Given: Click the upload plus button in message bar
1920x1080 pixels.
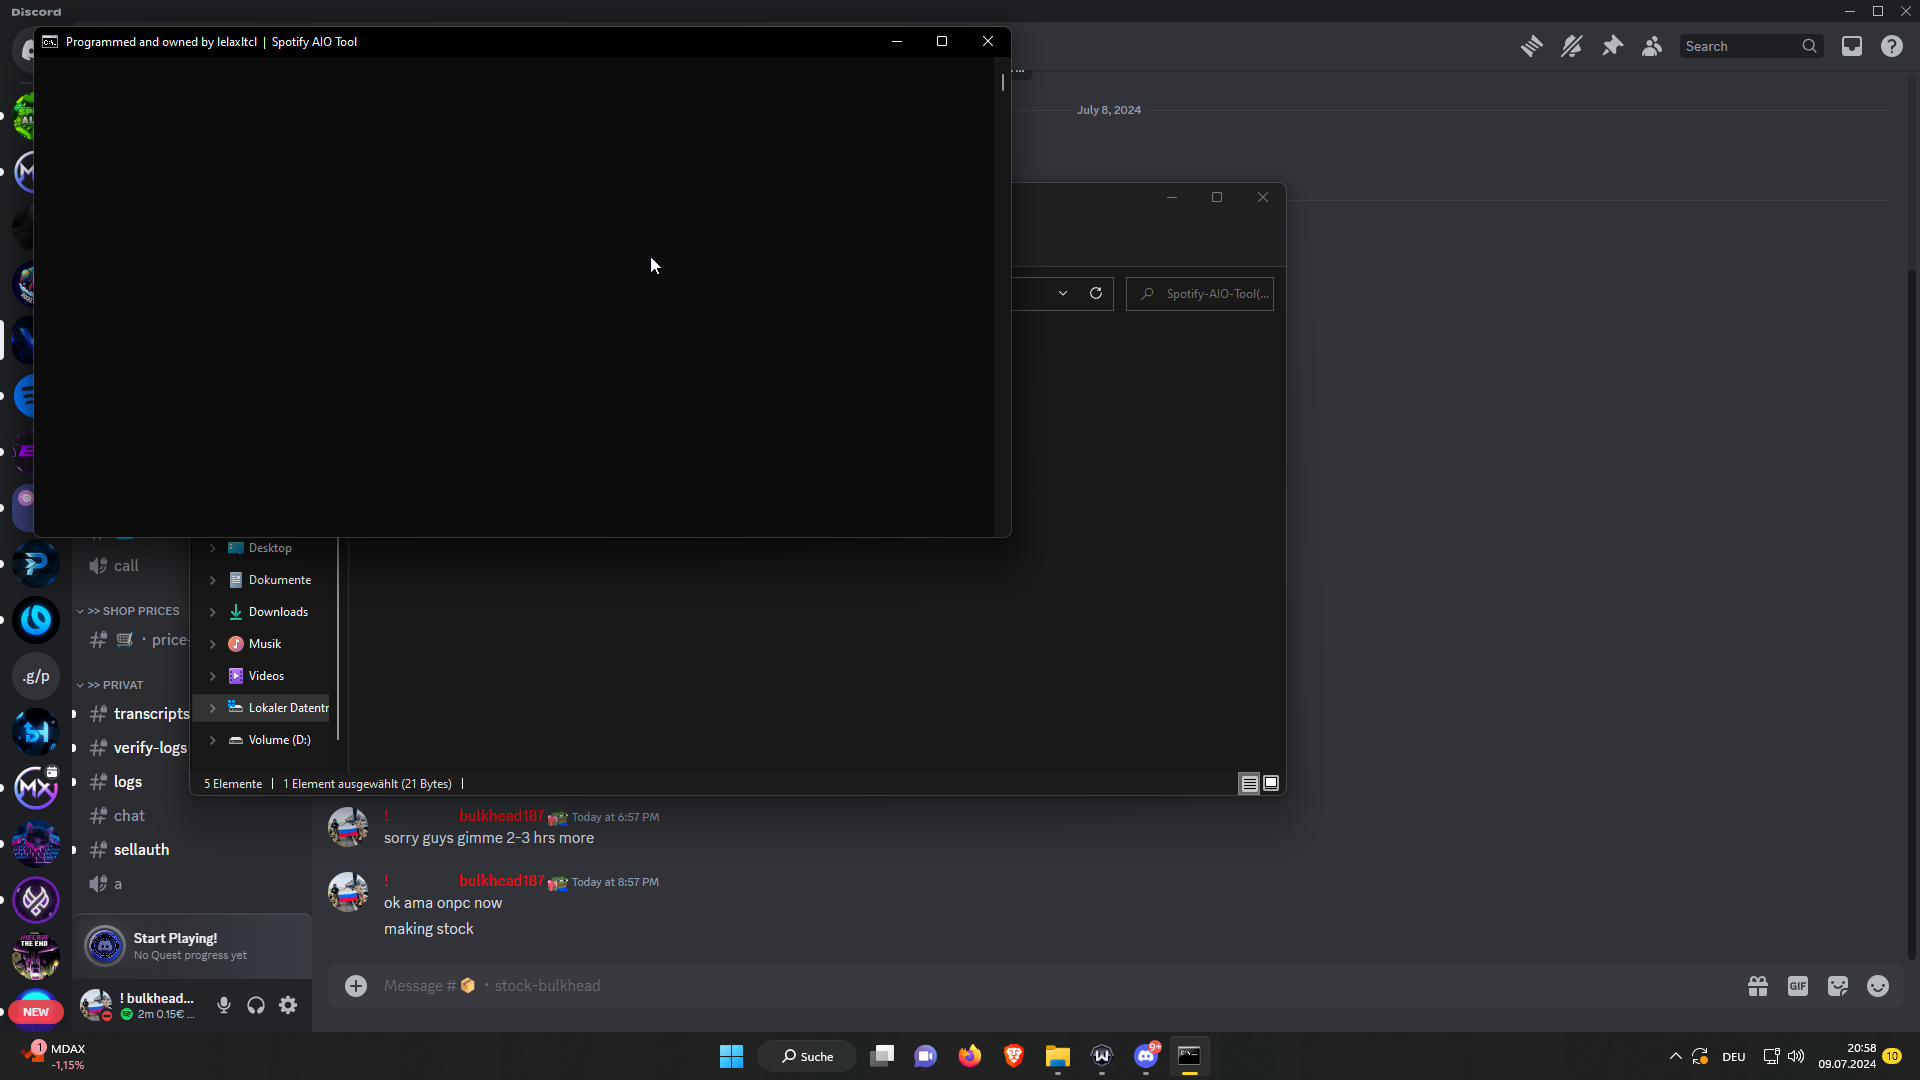Looking at the screenshot, I should tap(356, 986).
